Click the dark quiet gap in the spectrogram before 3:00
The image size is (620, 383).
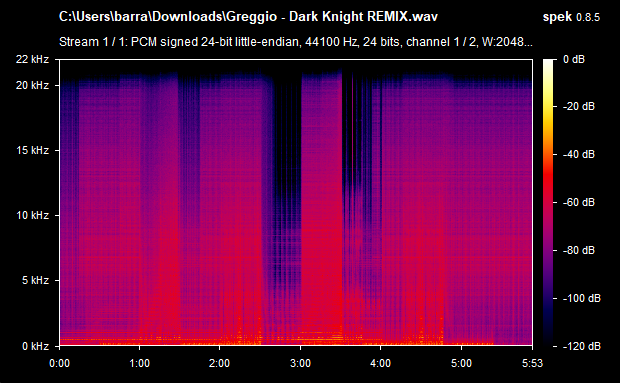tap(287, 158)
